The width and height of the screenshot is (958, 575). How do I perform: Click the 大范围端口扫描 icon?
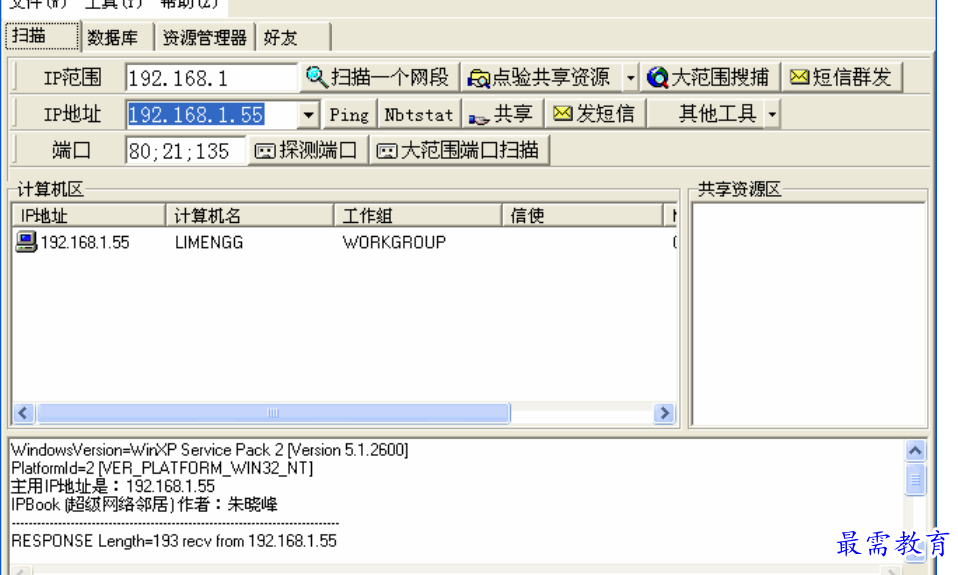pos(387,151)
